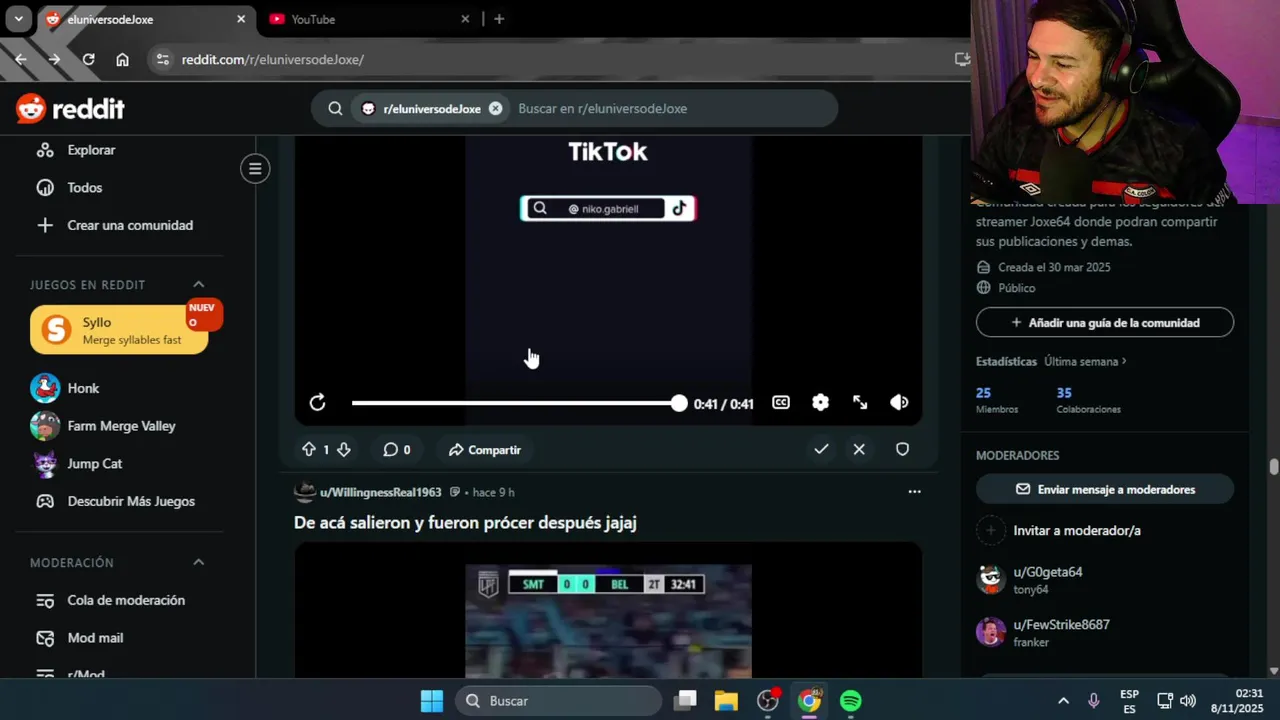The width and height of the screenshot is (1280, 720).
Task: Click the search magnifier icon in Reddit
Action: pos(336,108)
